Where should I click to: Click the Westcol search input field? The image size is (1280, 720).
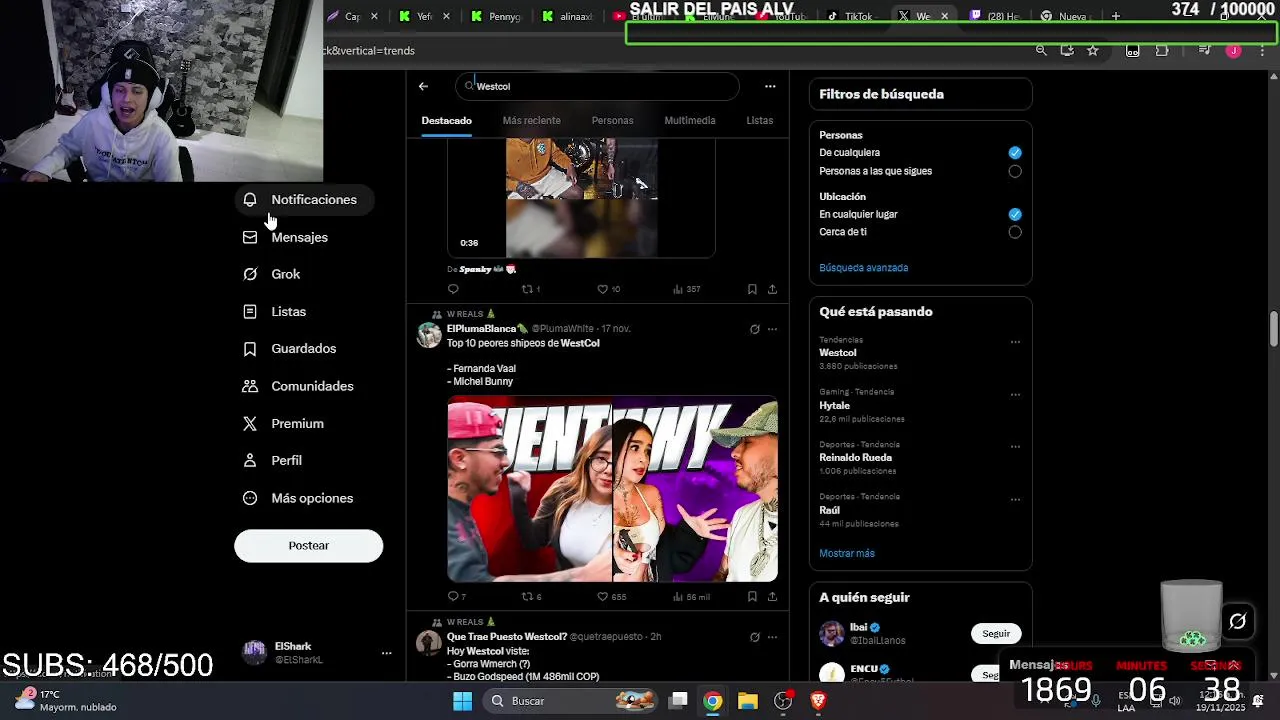pos(598,86)
